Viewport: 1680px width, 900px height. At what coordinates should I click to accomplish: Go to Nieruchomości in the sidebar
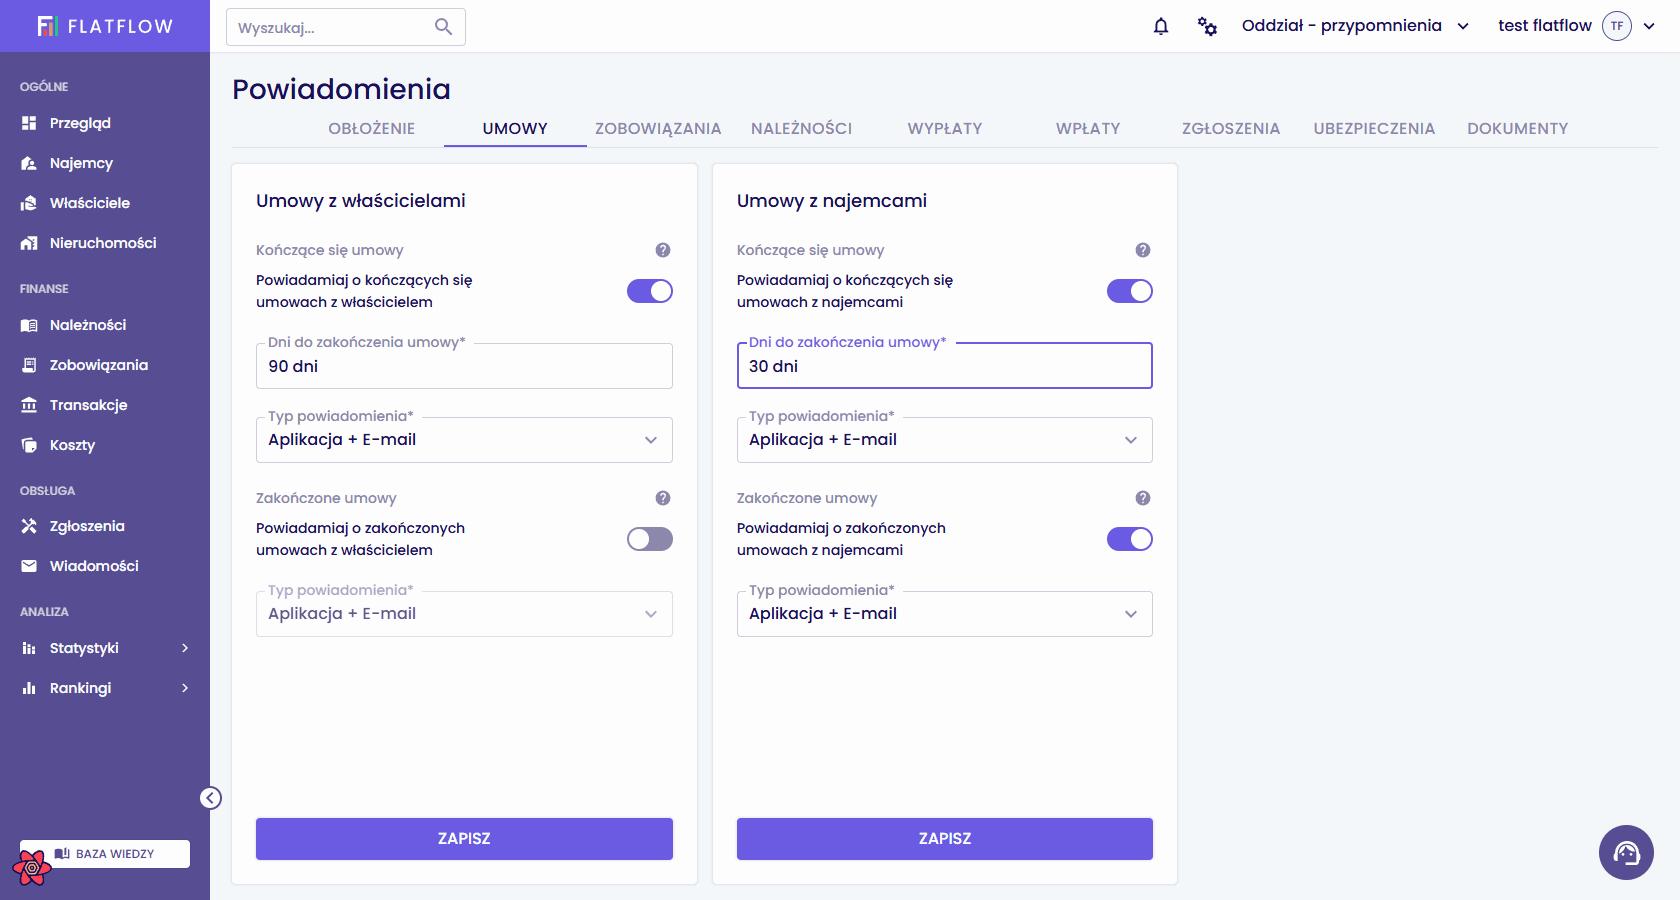tap(103, 243)
